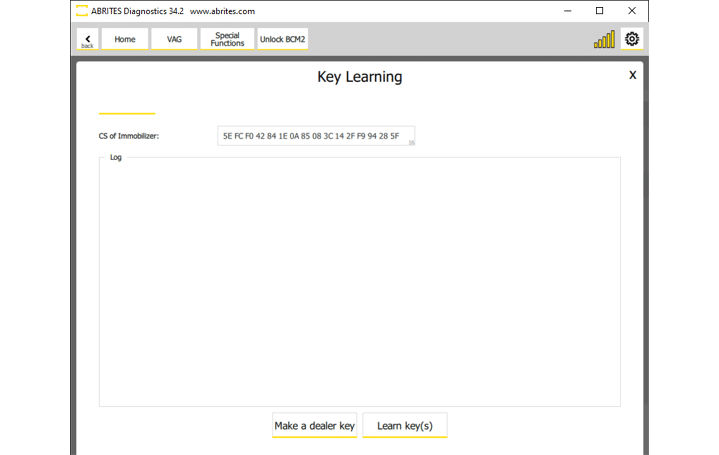Viewport: 719px width, 455px height.
Task: Maximize the ABRITES Diagnostics window
Action: point(599,11)
